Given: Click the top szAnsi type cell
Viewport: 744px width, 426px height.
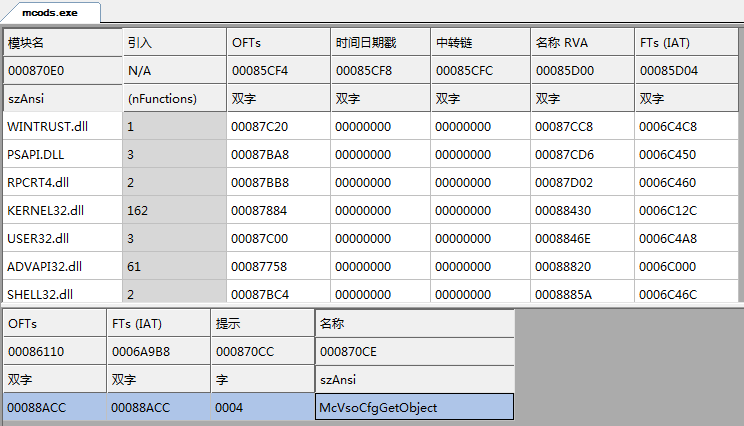Looking at the screenshot, I should (x=63, y=99).
